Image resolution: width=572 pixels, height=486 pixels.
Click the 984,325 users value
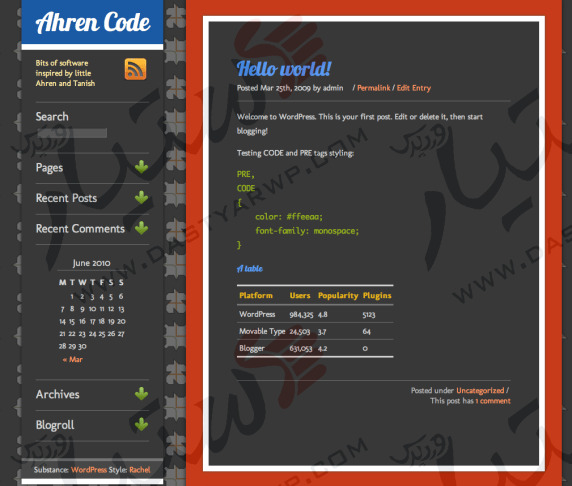(x=301, y=315)
